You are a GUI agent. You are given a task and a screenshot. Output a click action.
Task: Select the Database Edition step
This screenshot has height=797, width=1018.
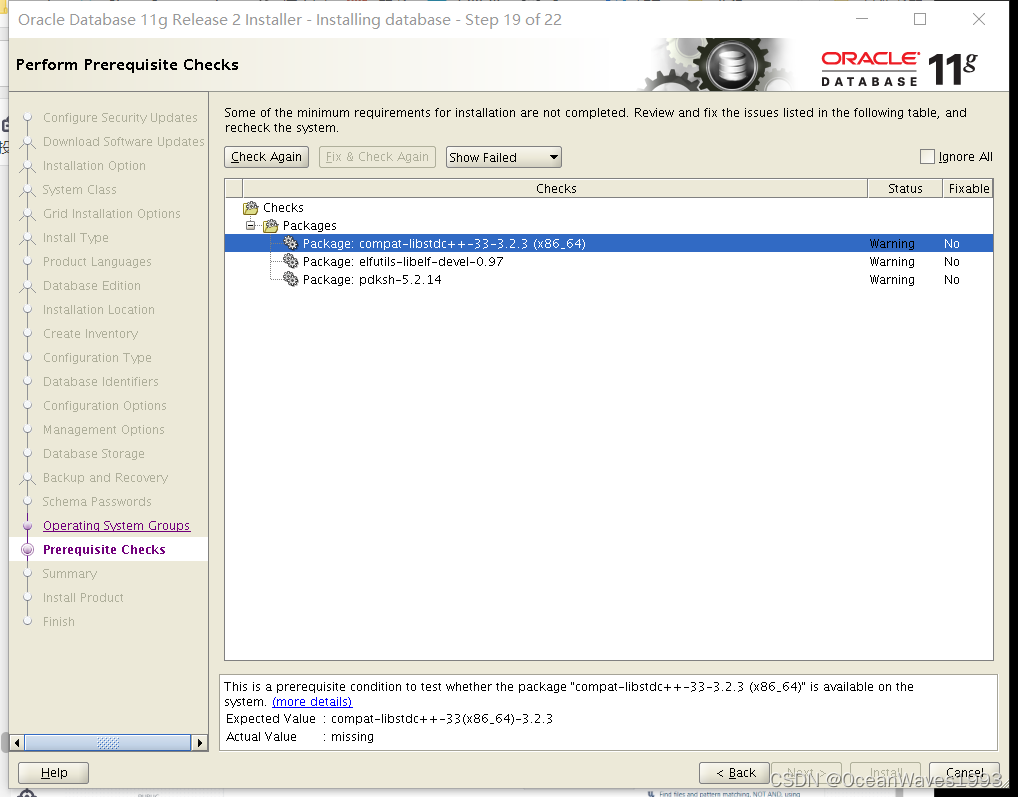[x=92, y=286]
